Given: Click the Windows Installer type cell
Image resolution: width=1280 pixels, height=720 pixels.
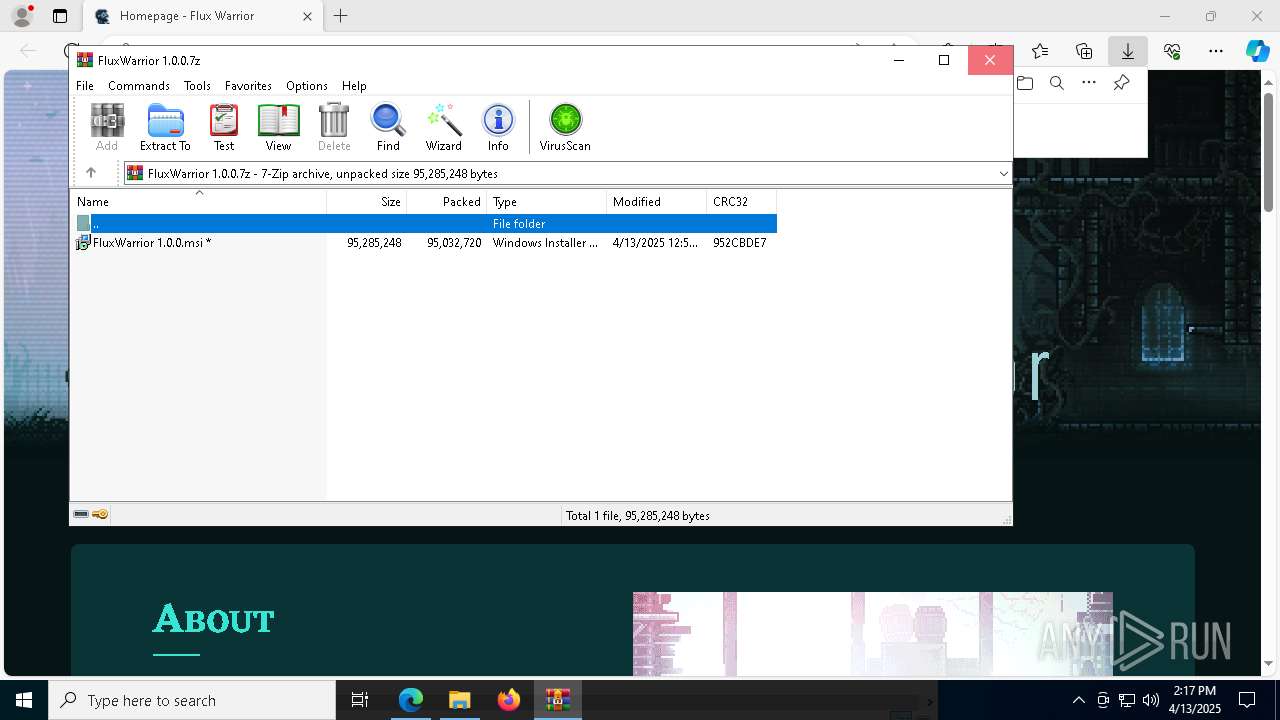Looking at the screenshot, I should pos(546,243).
